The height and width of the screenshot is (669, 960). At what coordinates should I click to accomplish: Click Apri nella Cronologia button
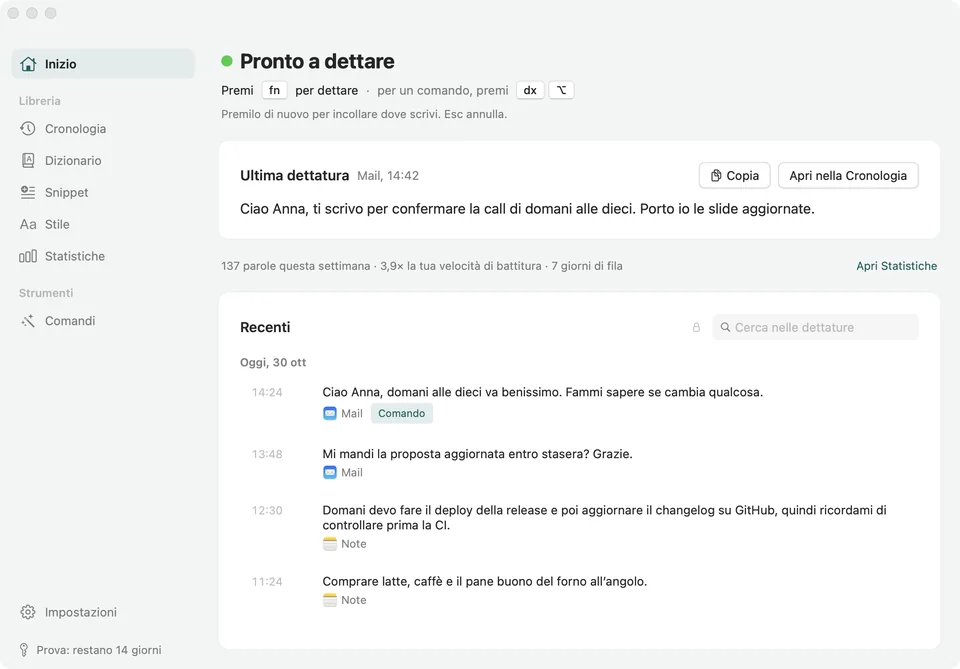[848, 176]
